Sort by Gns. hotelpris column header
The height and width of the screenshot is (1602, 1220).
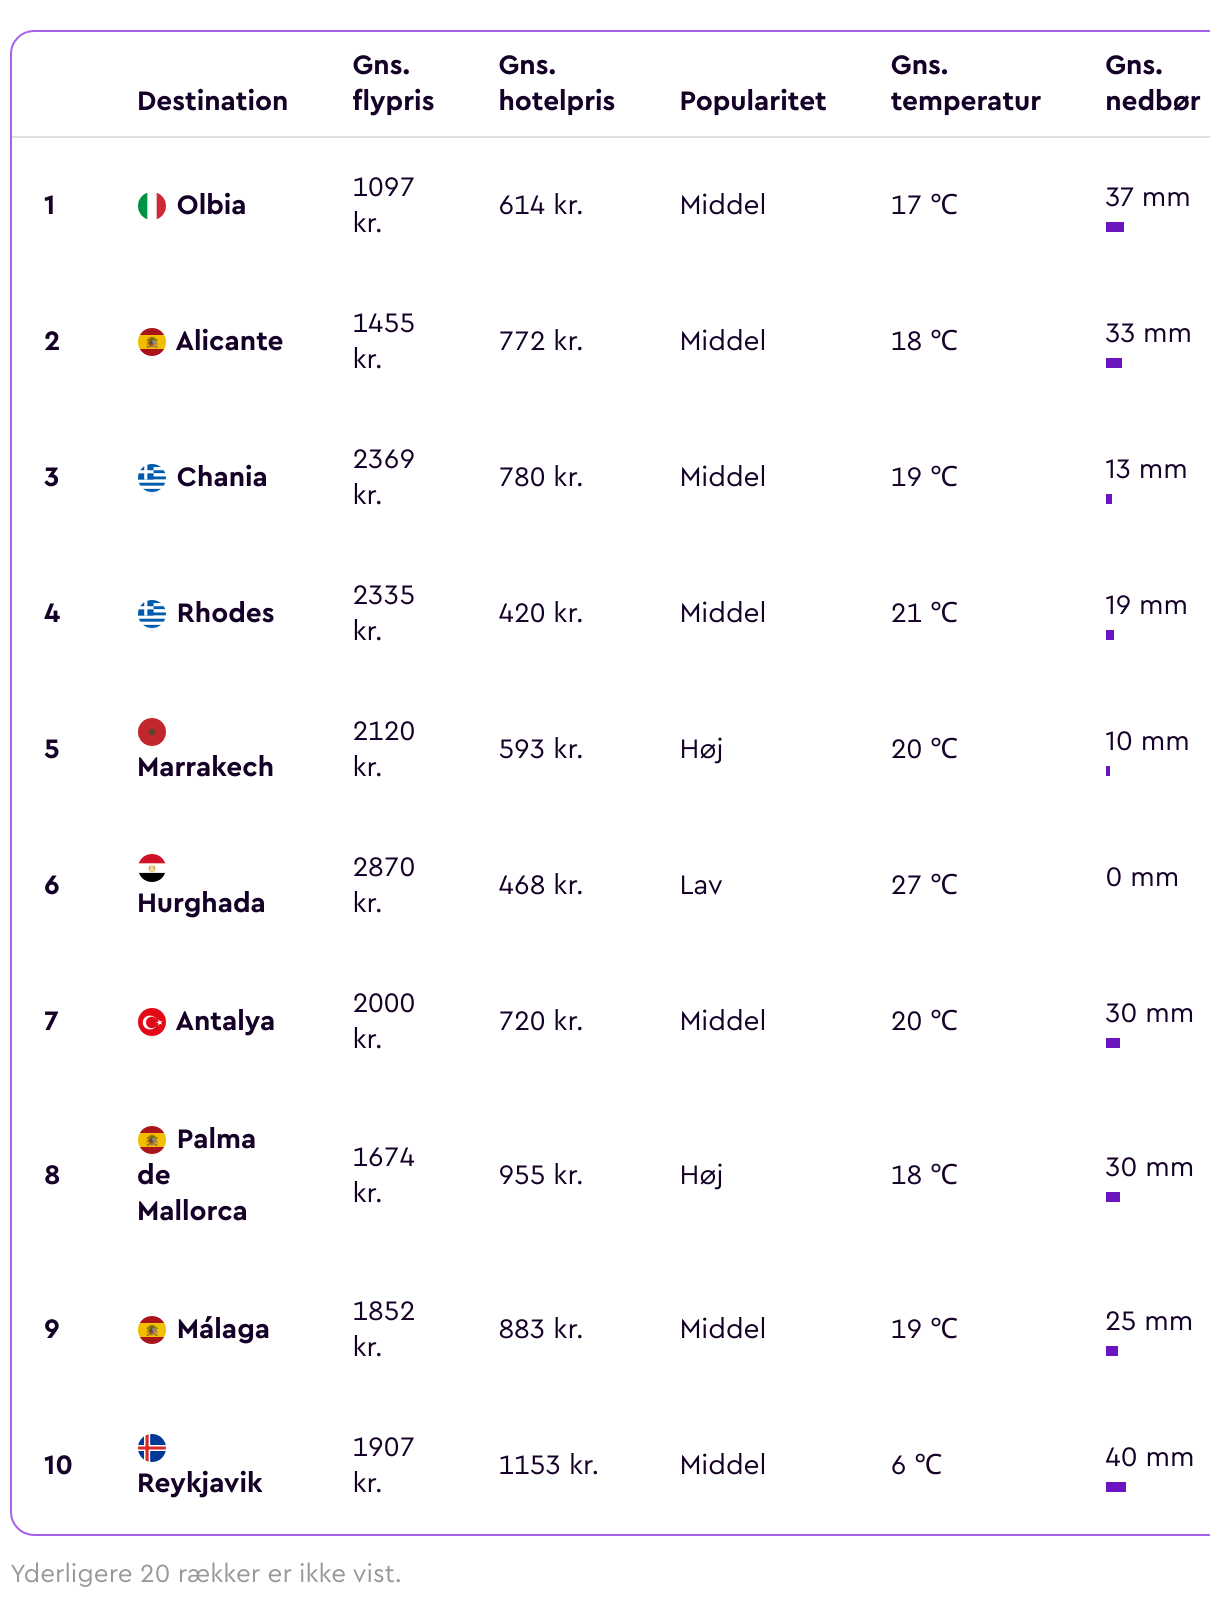pyautogui.click(x=556, y=83)
